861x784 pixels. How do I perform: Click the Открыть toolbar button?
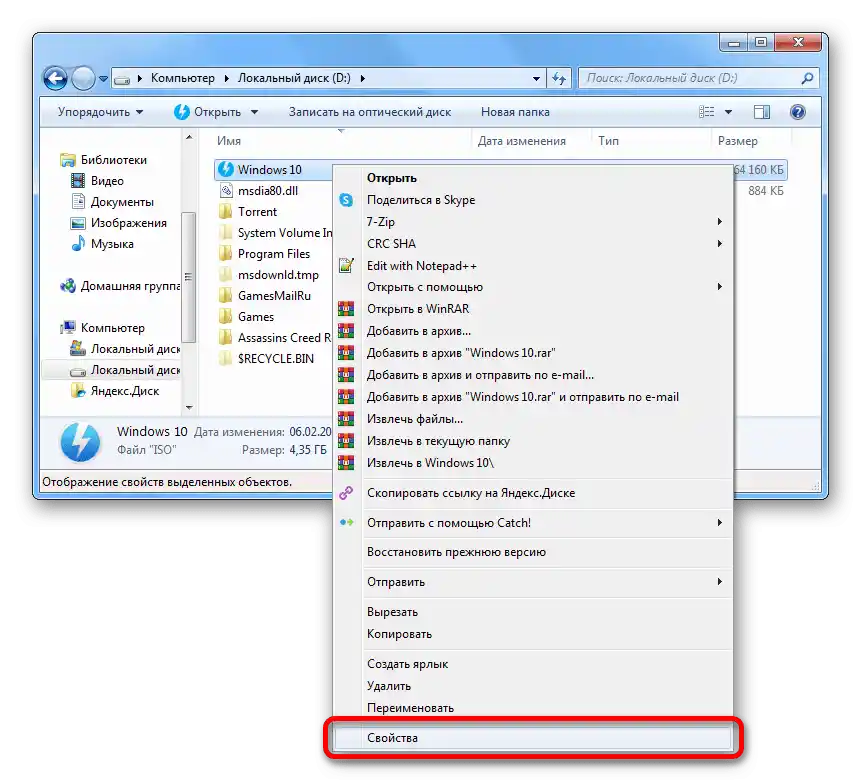(x=208, y=112)
